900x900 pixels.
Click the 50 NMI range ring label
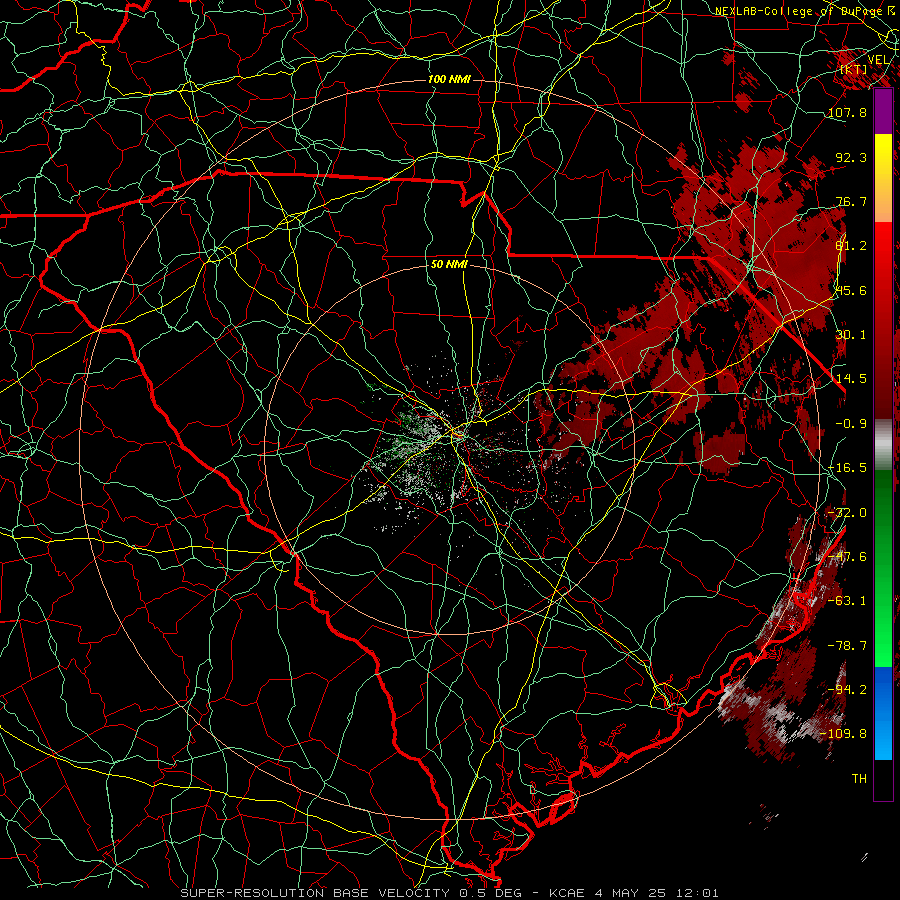[x=449, y=265]
